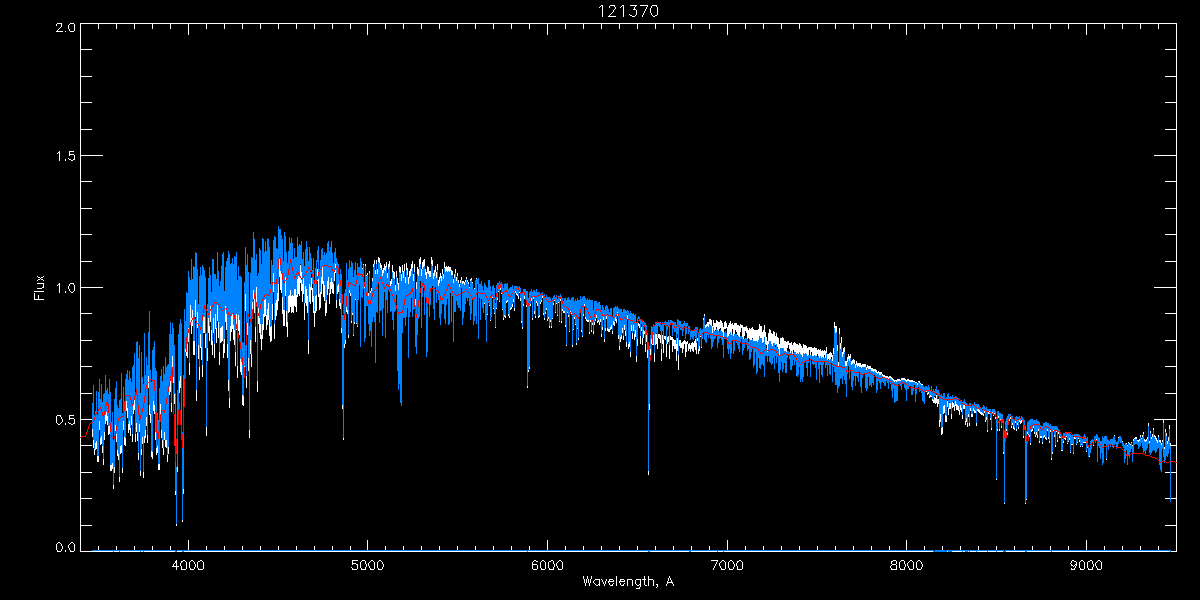Image resolution: width=1200 pixels, height=600 pixels.
Task: Select the 4000 x-axis tick label
Action: [188, 563]
